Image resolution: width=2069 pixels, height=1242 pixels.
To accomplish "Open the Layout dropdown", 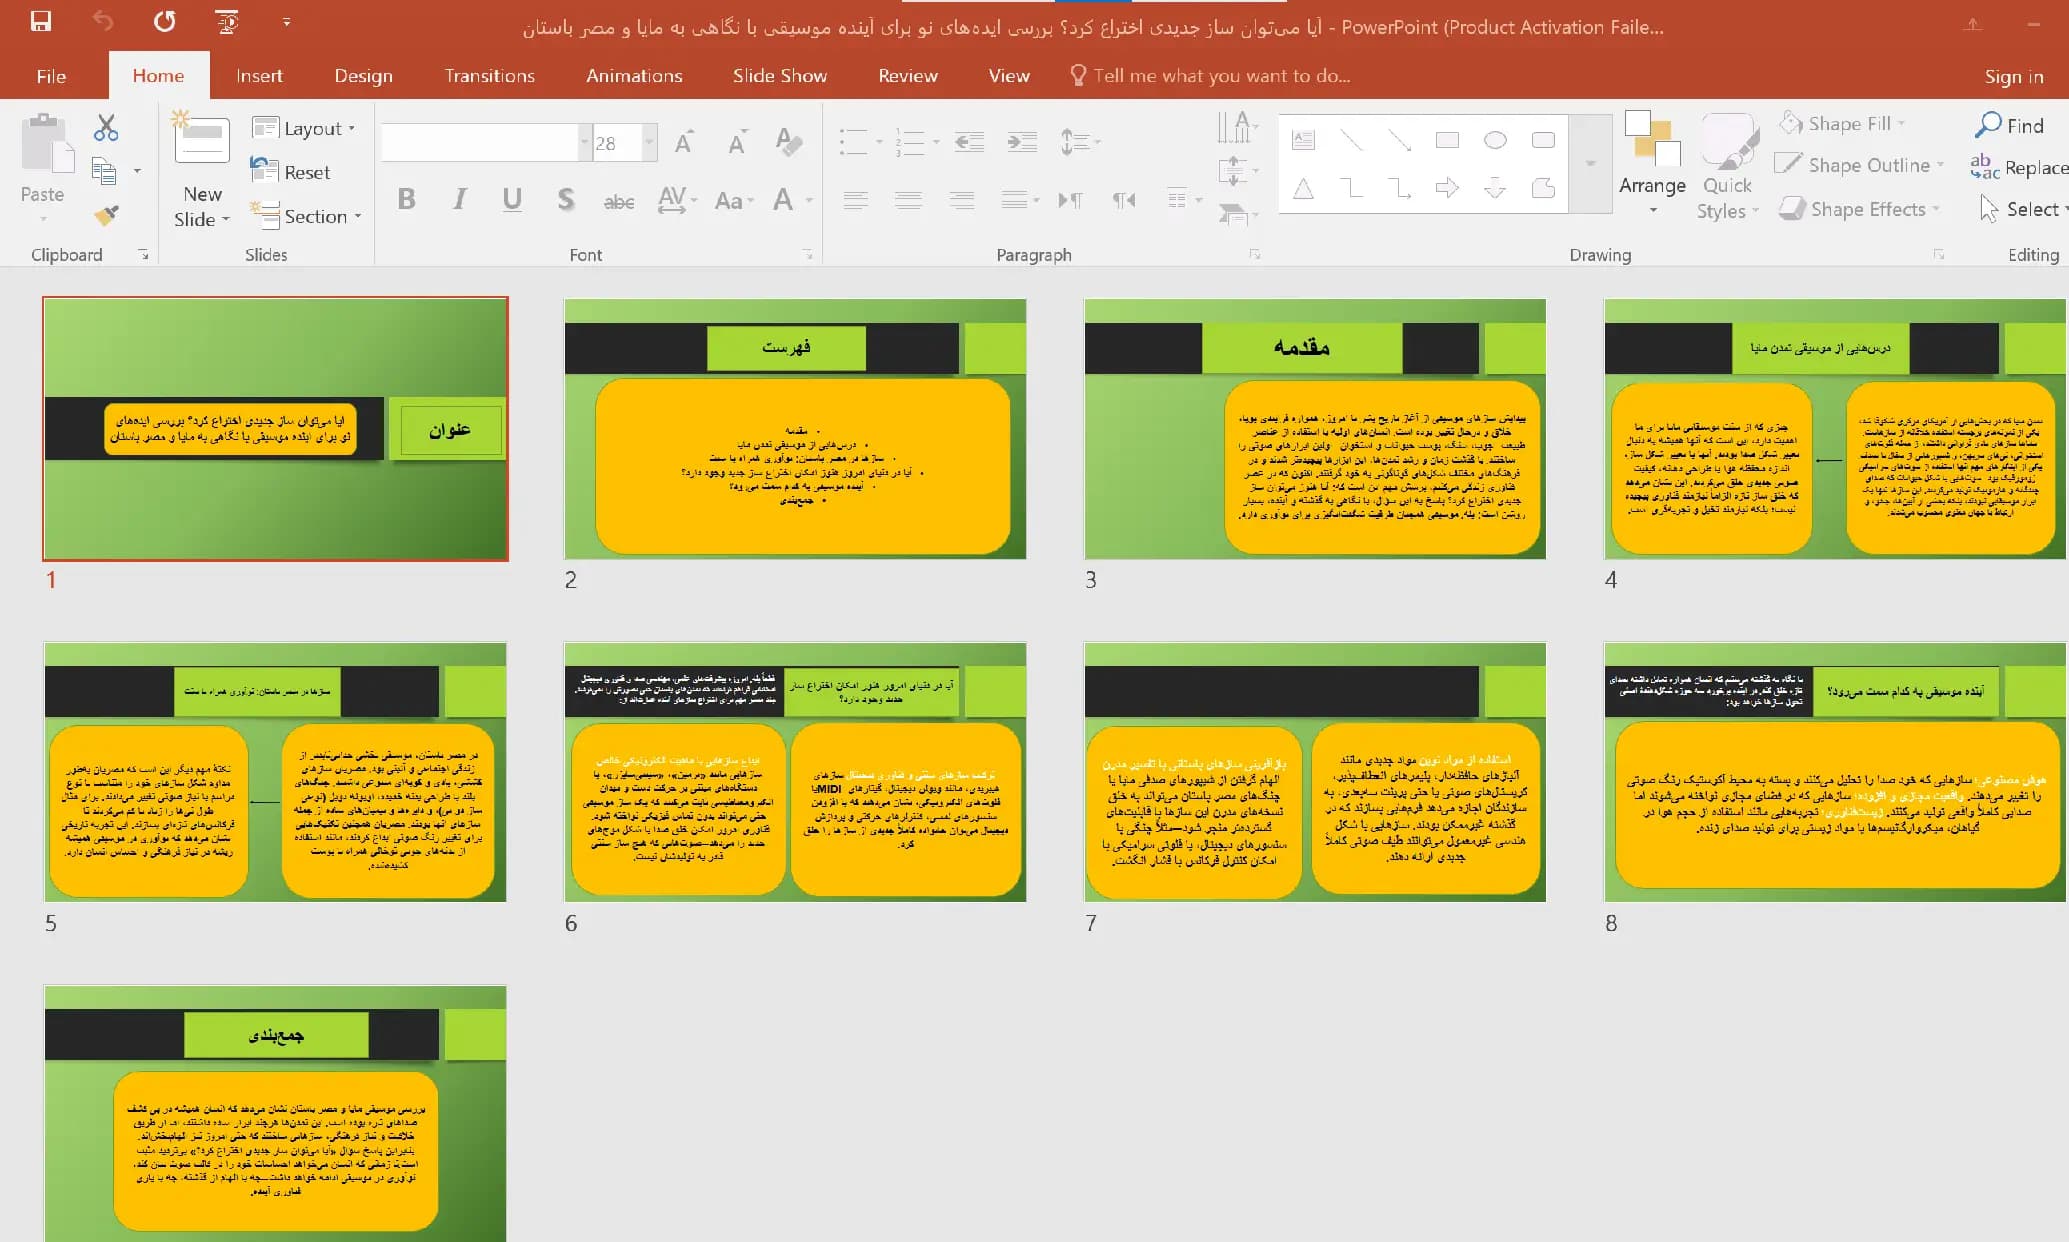I will [304, 128].
